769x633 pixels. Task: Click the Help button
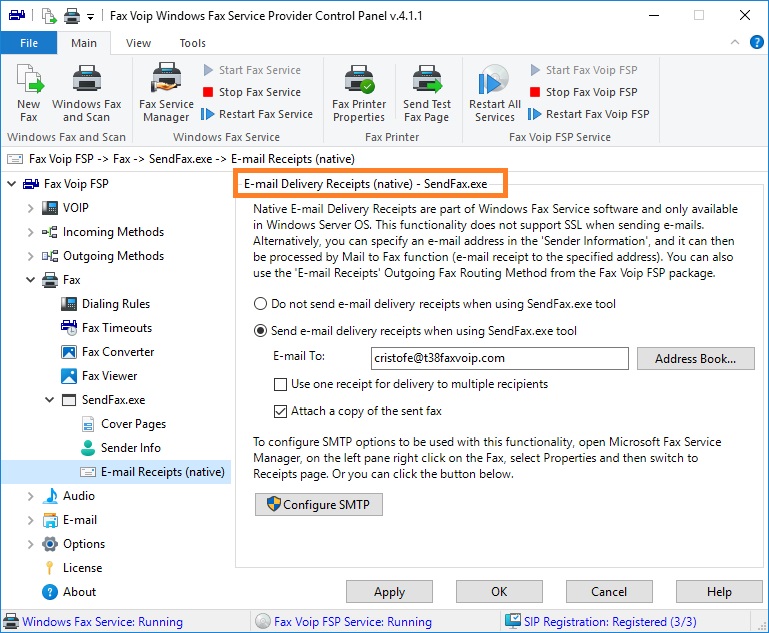tap(718, 592)
